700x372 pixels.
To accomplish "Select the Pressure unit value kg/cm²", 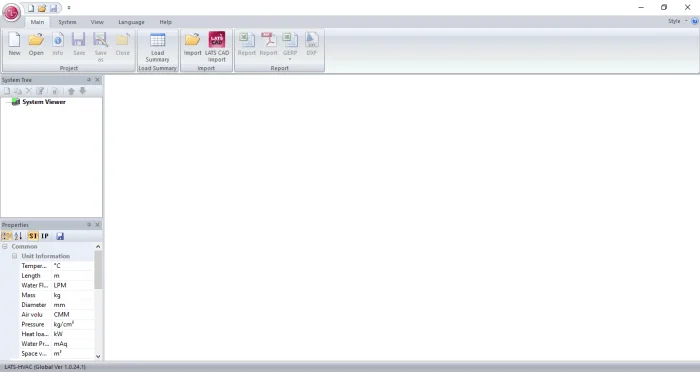I will point(73,324).
